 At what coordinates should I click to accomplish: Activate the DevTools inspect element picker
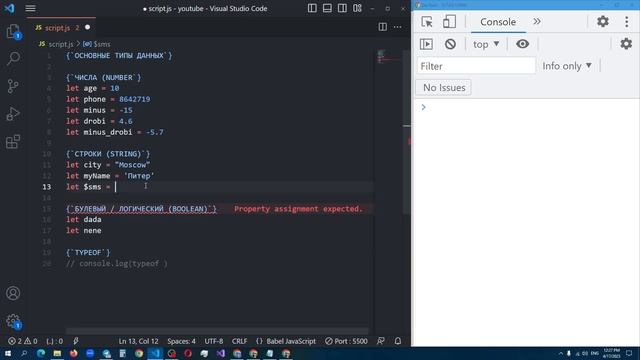tap(427, 22)
